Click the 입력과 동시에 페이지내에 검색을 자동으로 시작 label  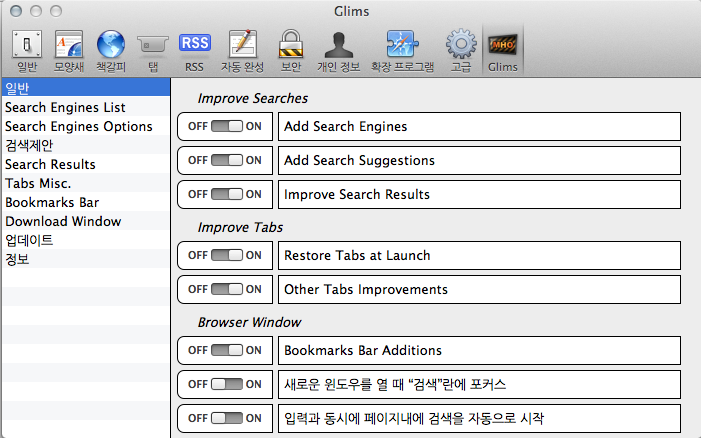click(x=479, y=418)
